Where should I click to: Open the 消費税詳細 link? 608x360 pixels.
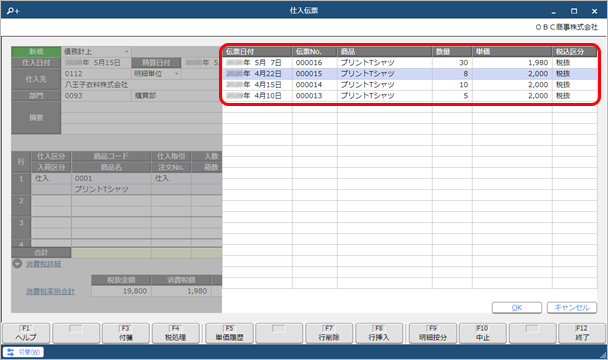coord(43,264)
